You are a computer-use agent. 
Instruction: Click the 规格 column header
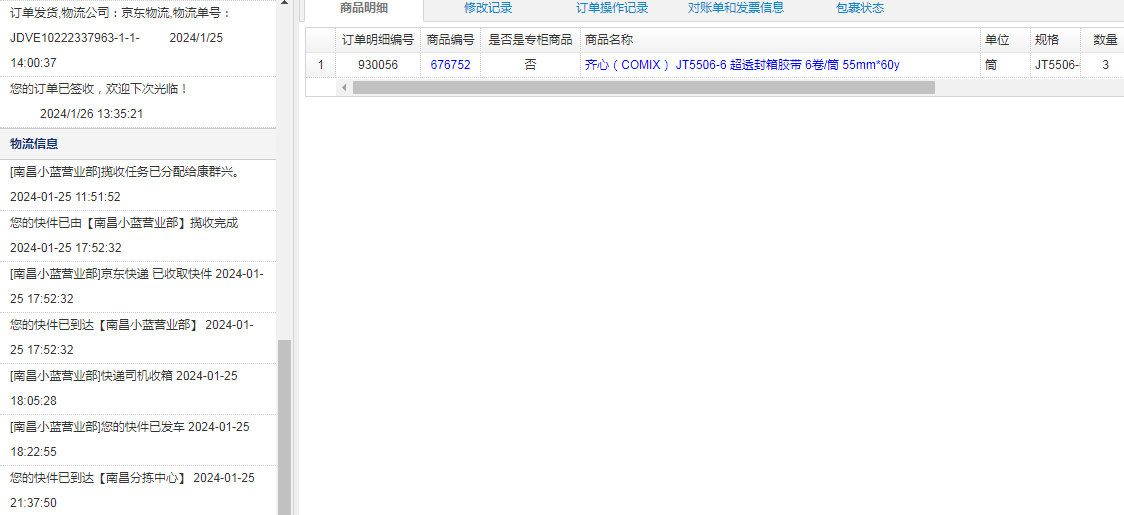pos(1055,40)
